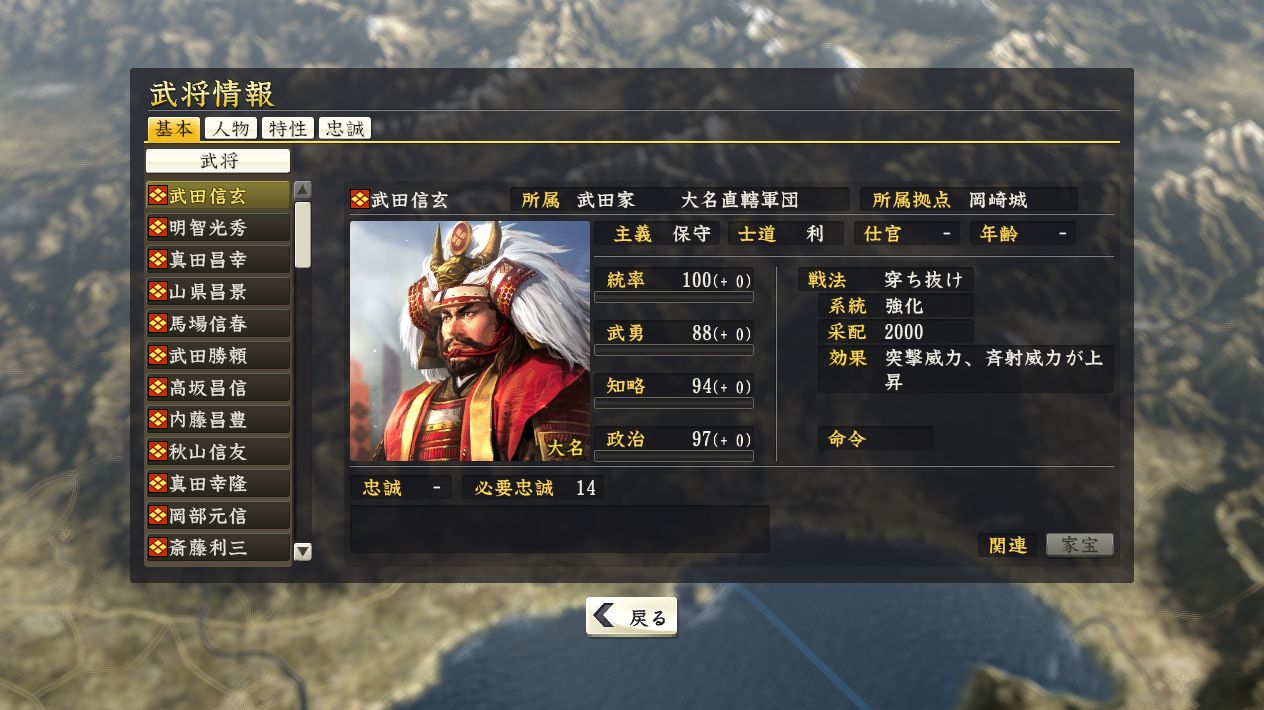
Task: Select the 基本 tab
Action: click(x=174, y=128)
